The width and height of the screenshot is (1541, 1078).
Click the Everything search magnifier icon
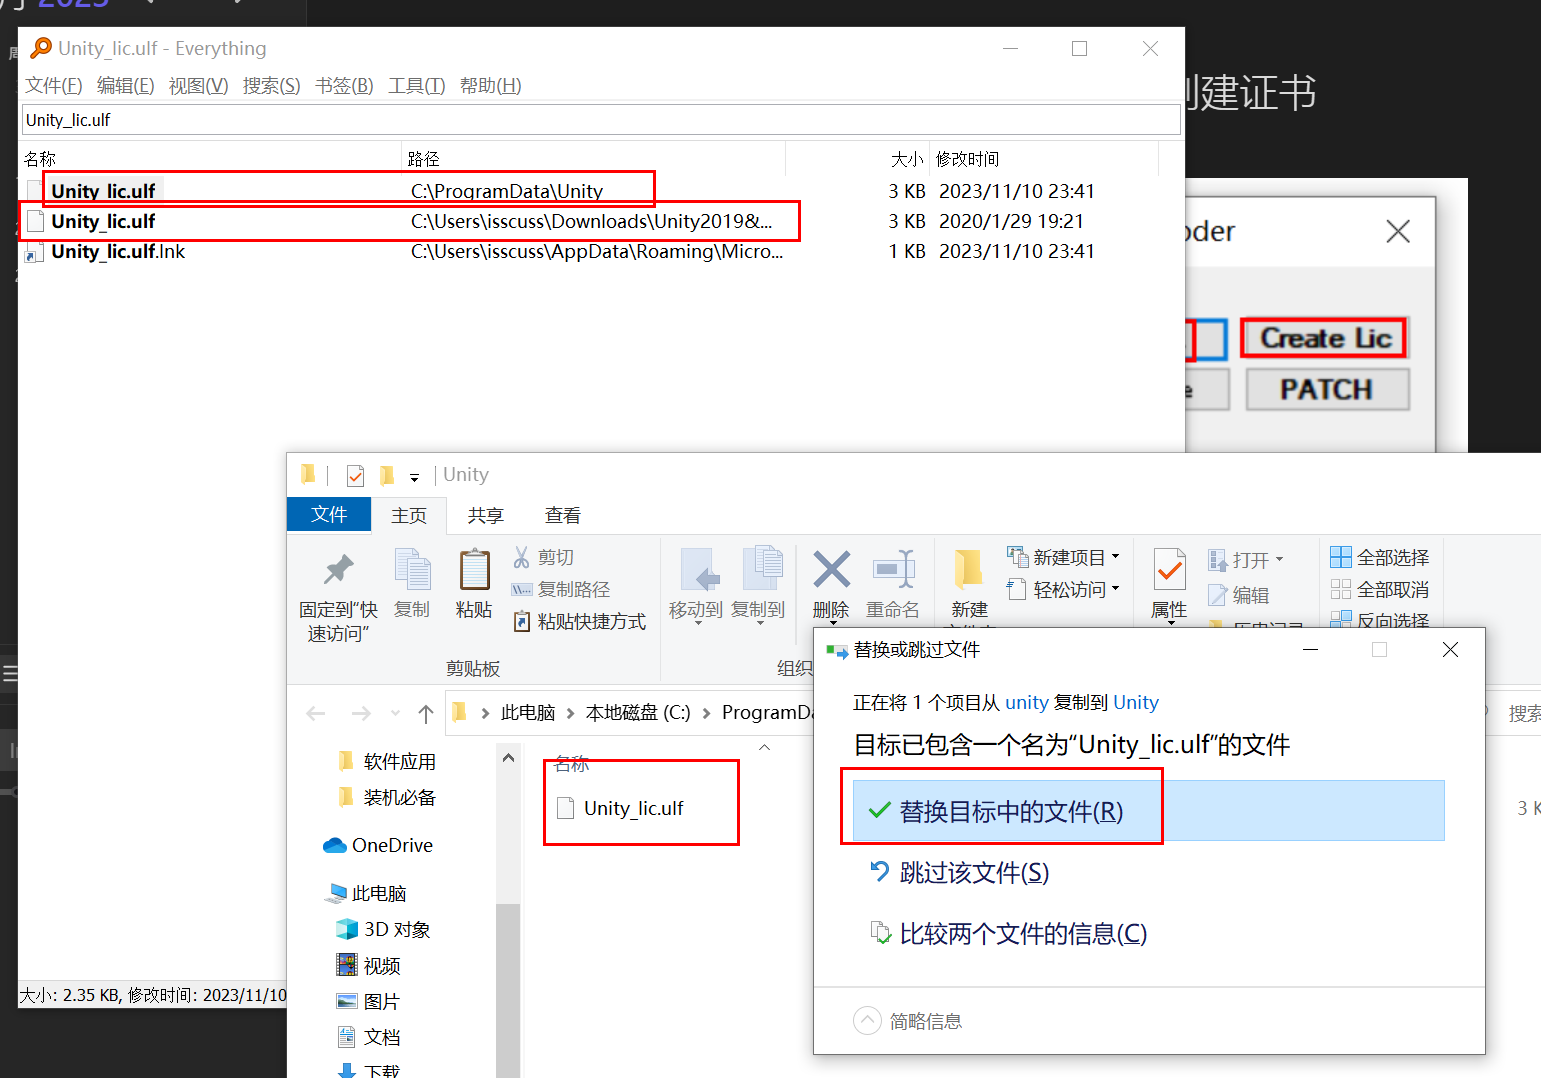click(x=41, y=48)
